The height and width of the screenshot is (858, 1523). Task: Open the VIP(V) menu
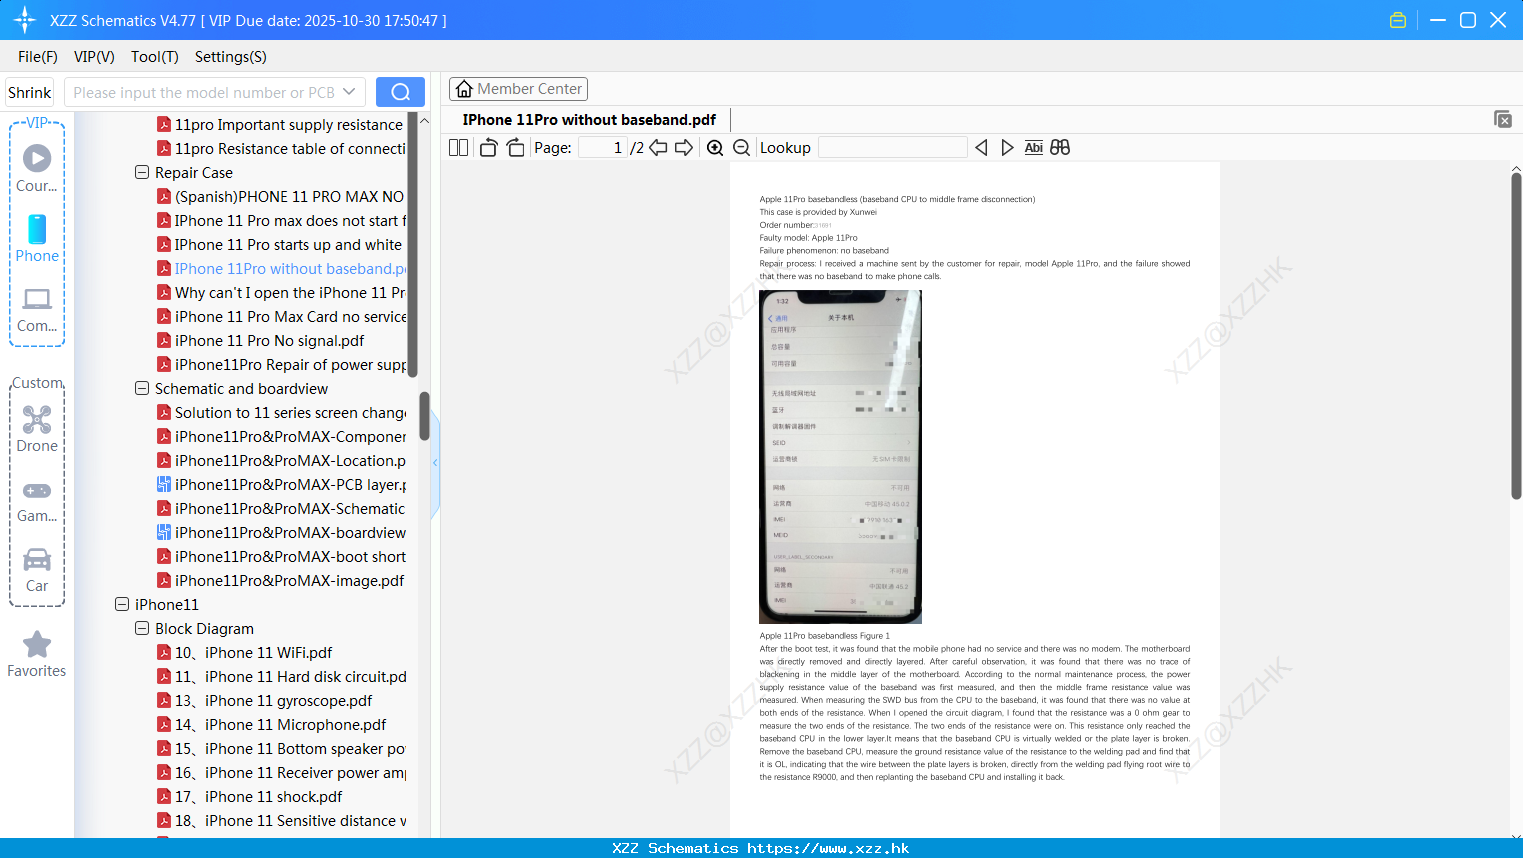pos(94,57)
